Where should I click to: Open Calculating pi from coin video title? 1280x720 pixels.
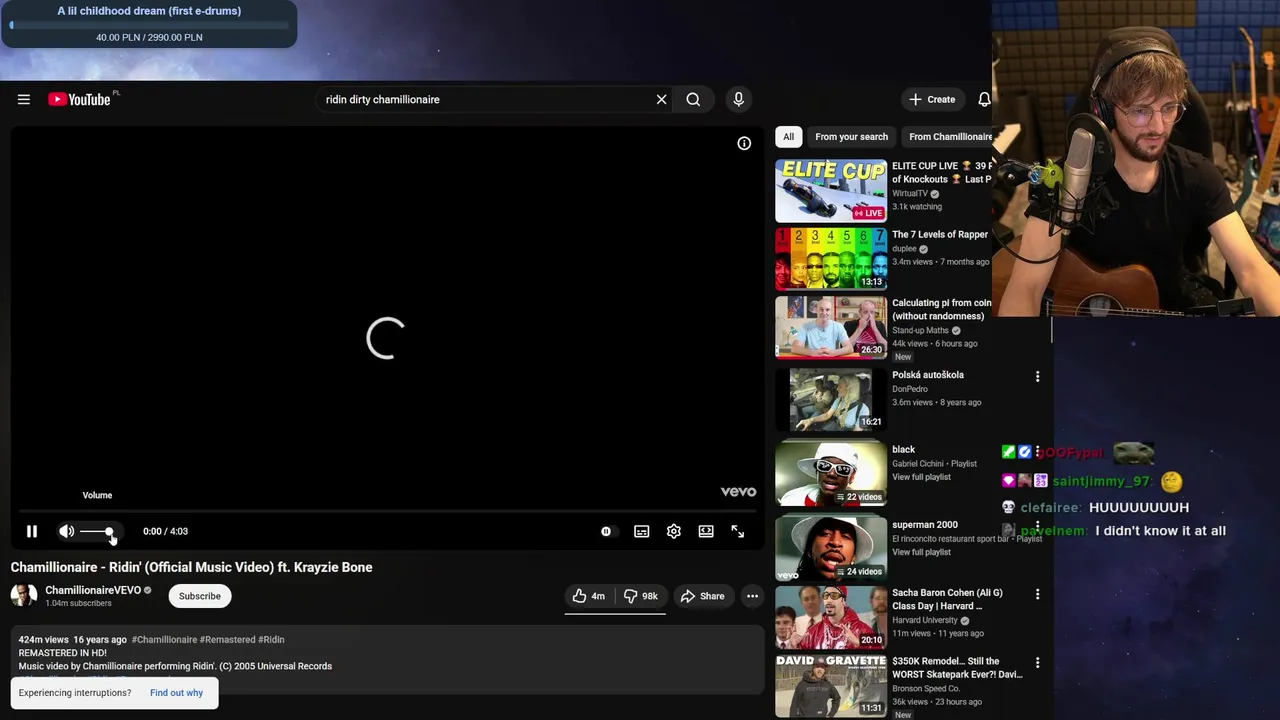[942, 309]
